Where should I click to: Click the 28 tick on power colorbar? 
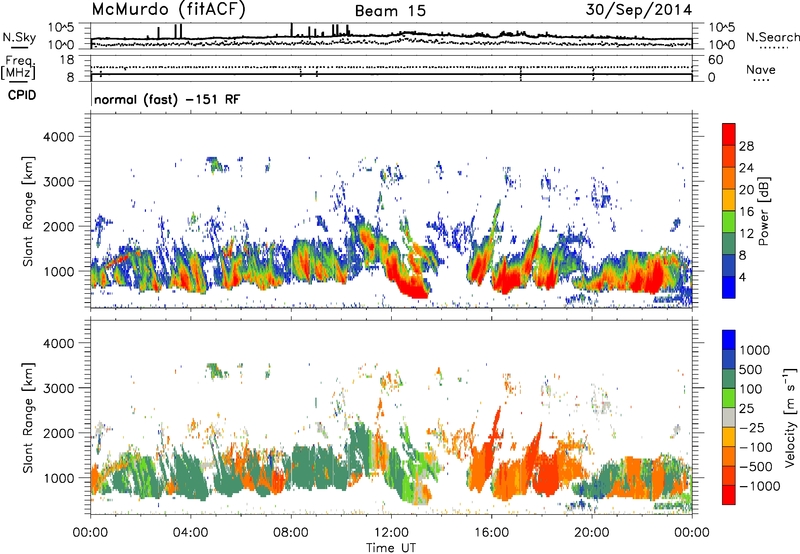746,146
